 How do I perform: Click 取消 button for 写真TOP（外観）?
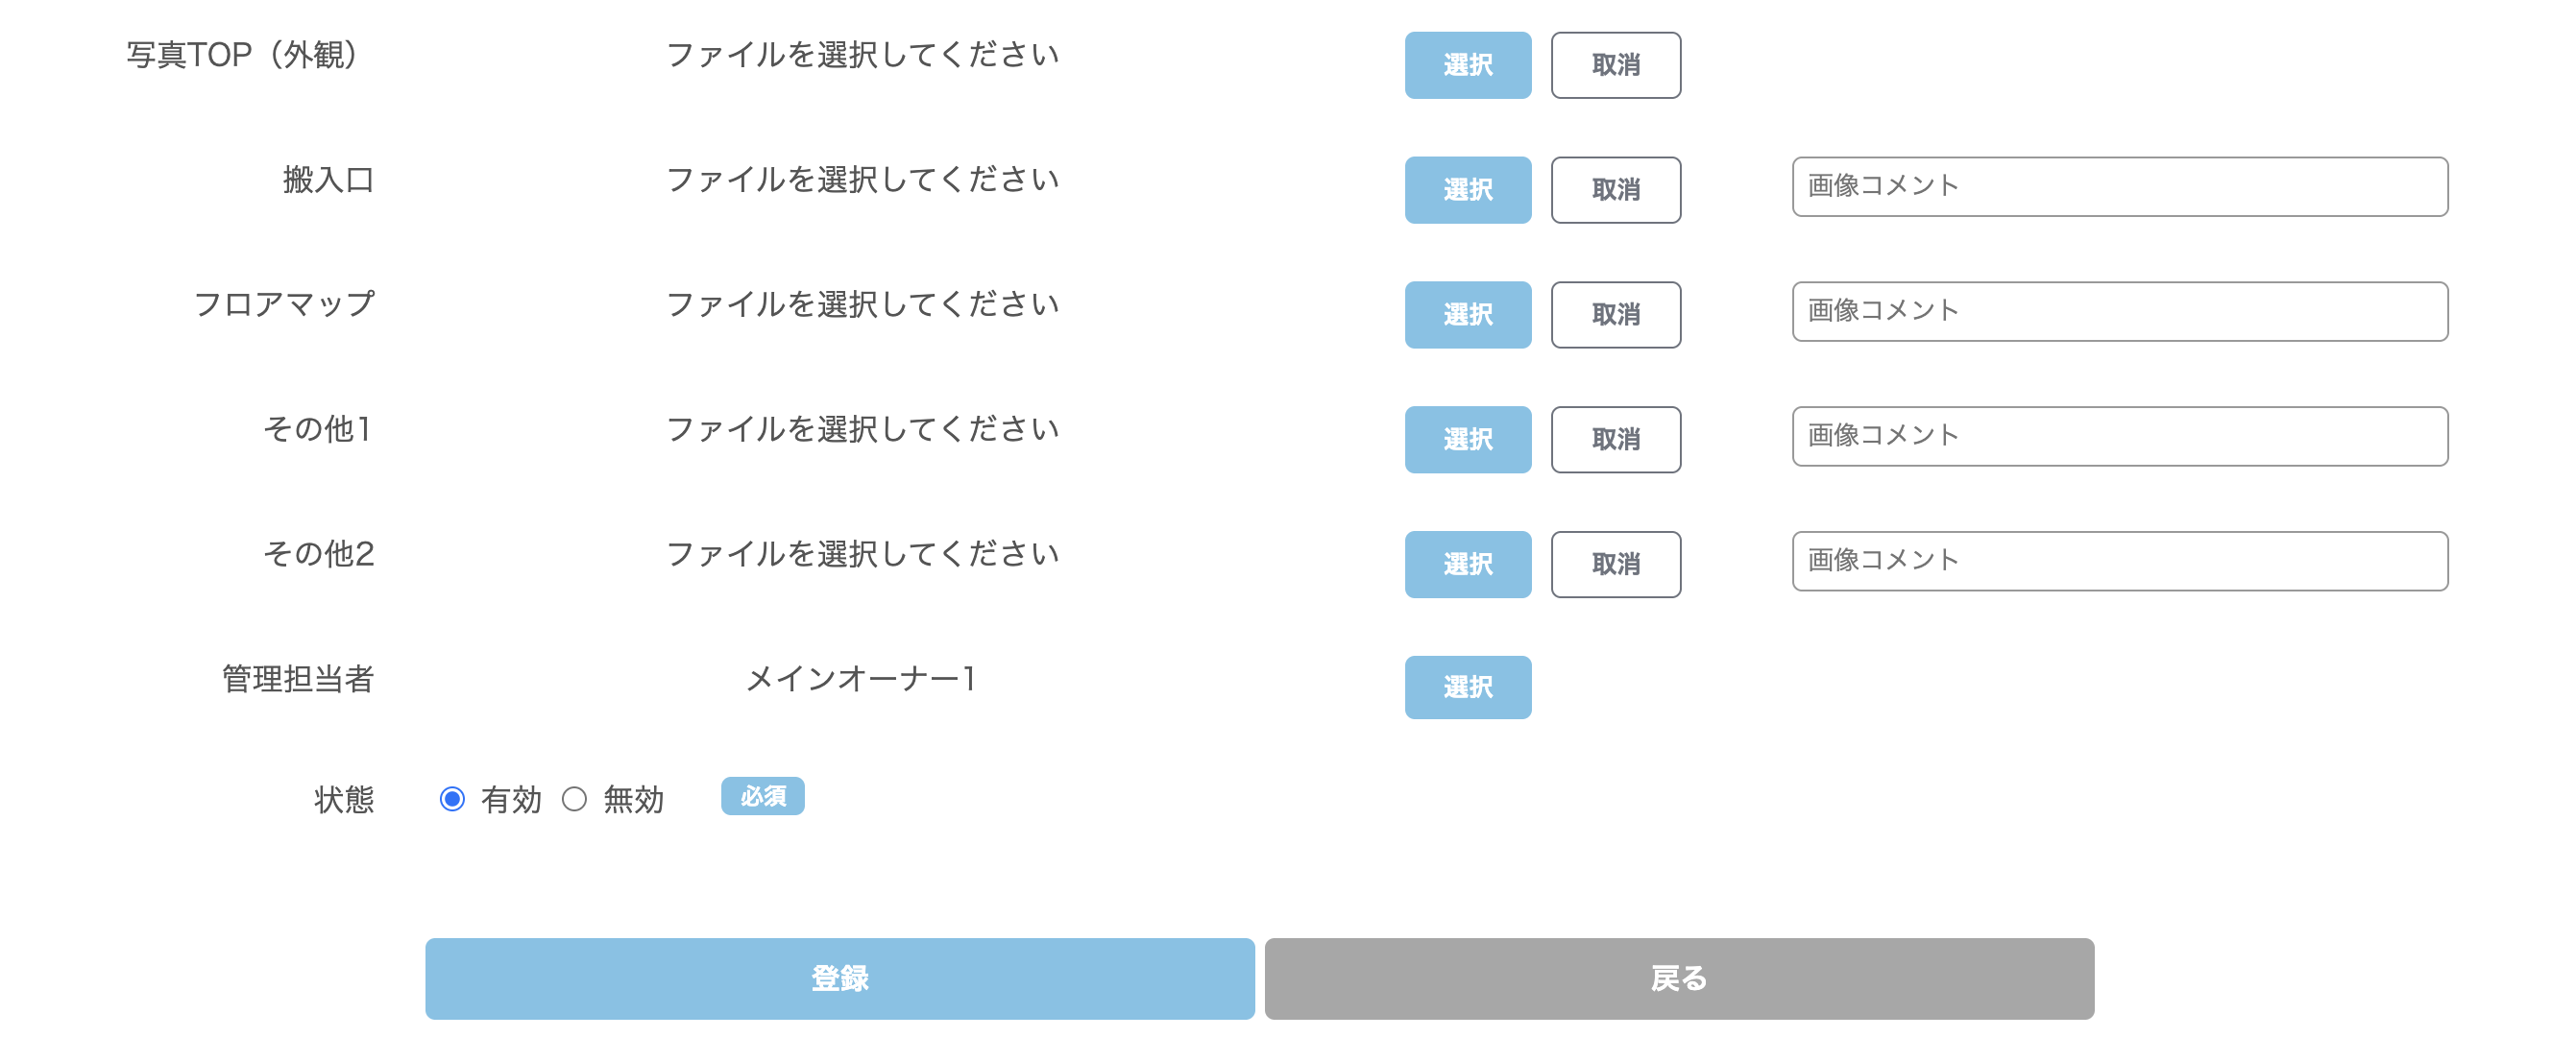[1615, 65]
